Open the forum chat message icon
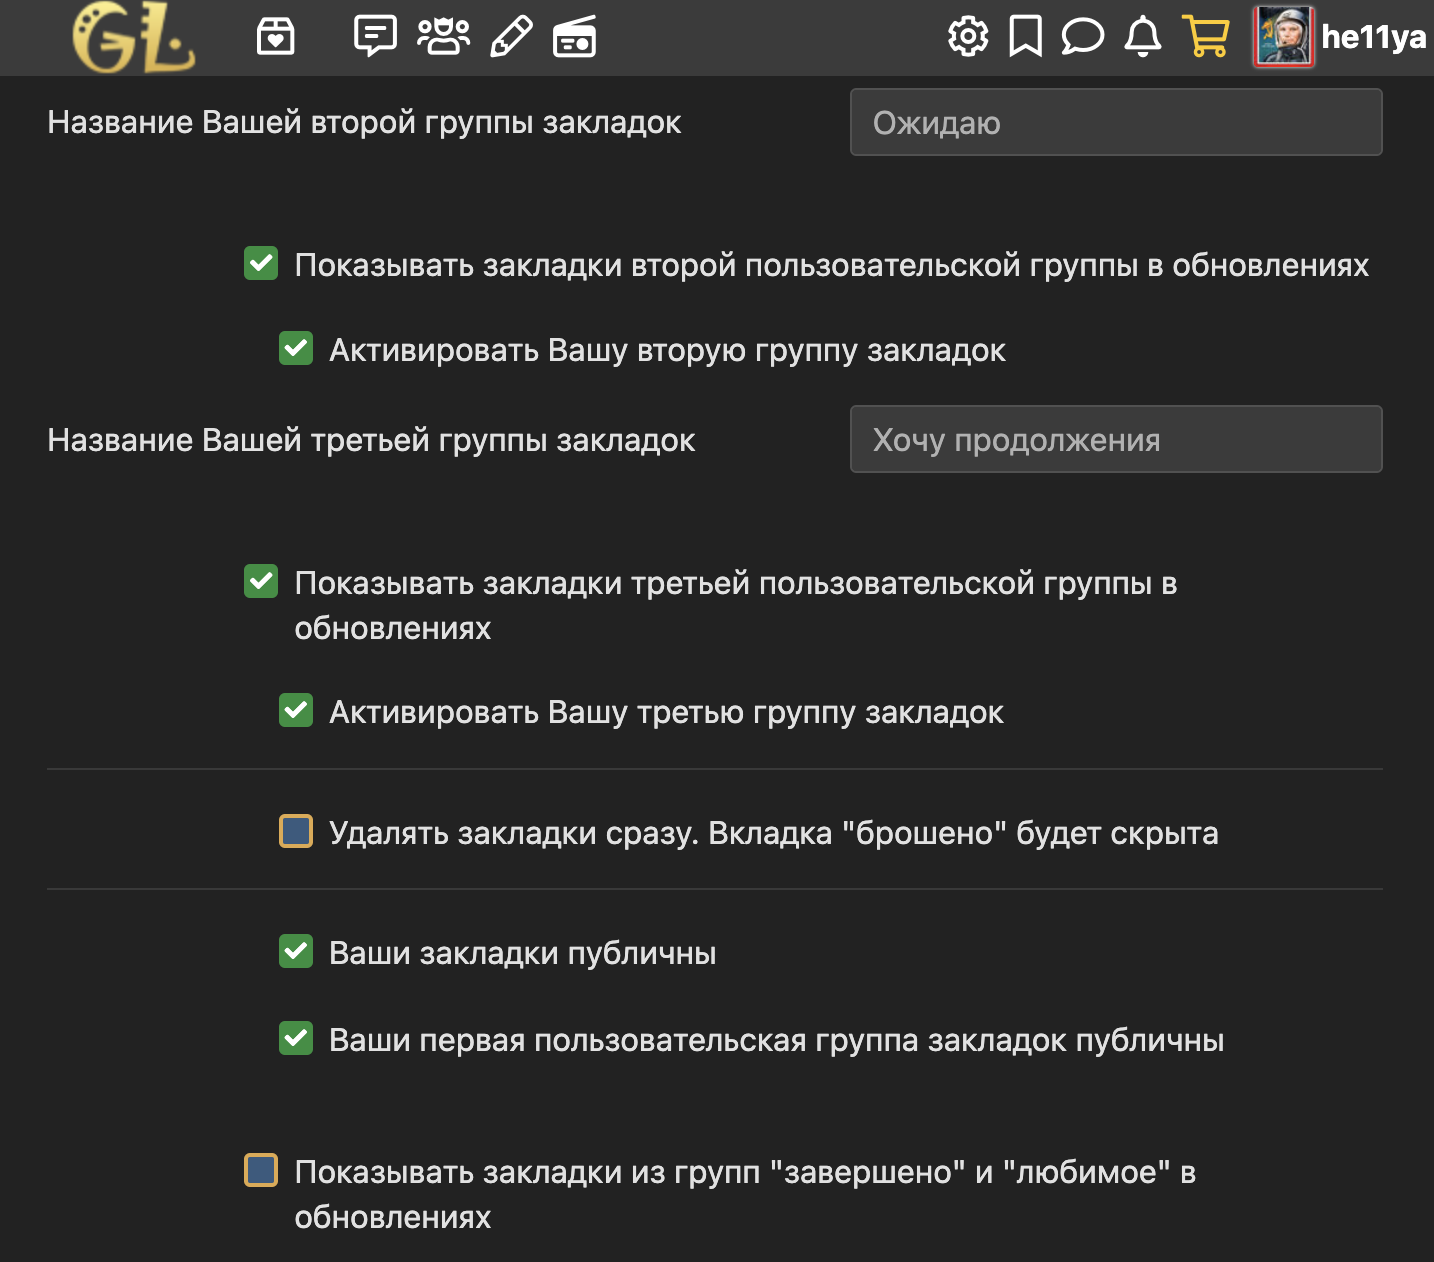The width and height of the screenshot is (1434, 1262). 375,37
